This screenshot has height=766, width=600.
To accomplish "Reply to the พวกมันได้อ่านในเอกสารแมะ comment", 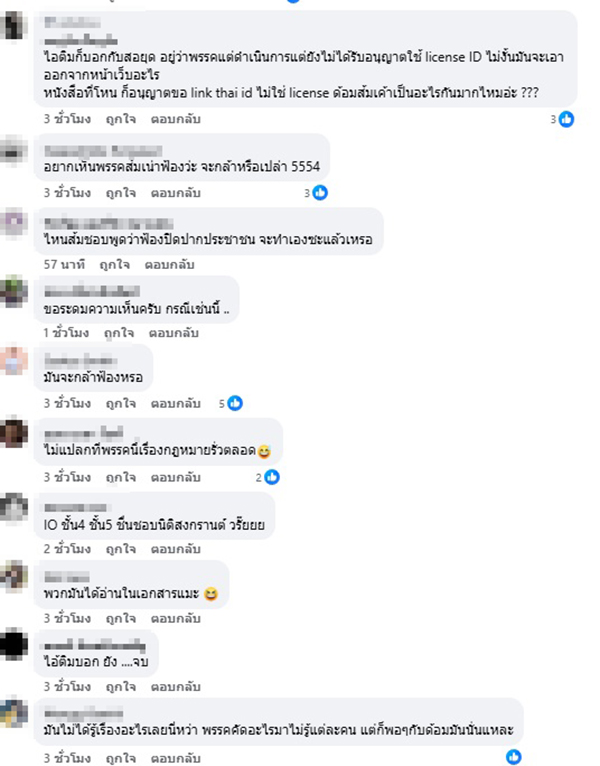I will pyautogui.click(x=175, y=618).
